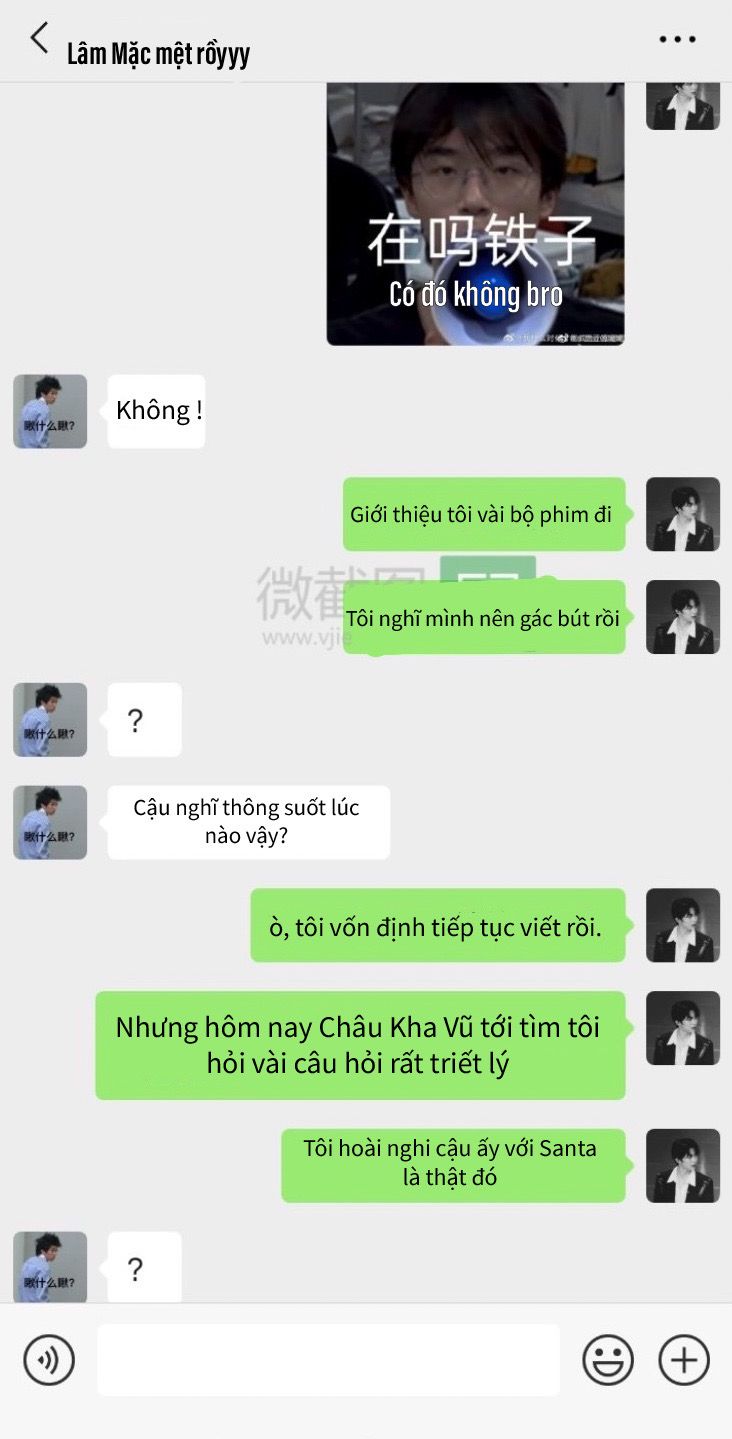732x1439 pixels.
Task: Select 'Cậu nghĩ thông suốt lúc nào vậy?' message
Action: (248, 822)
